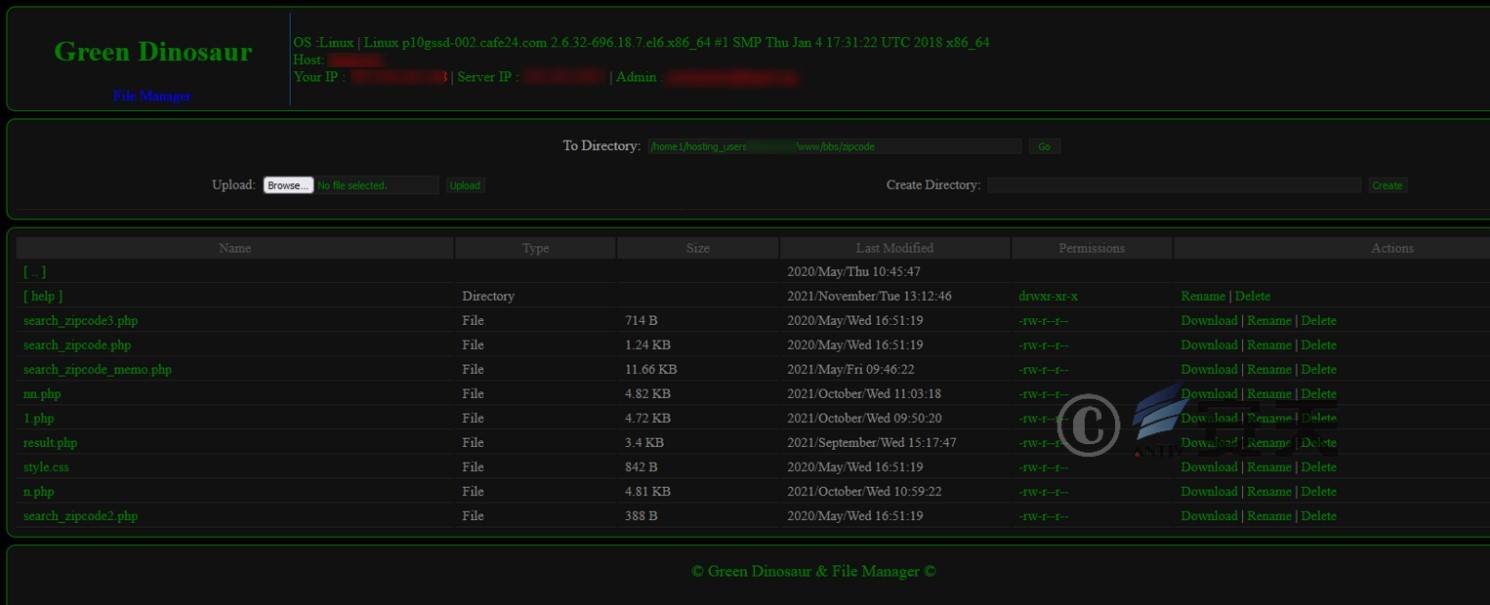Open search_zipcode_memo.php file
Screen dimensions: 1490x605
[97, 369]
